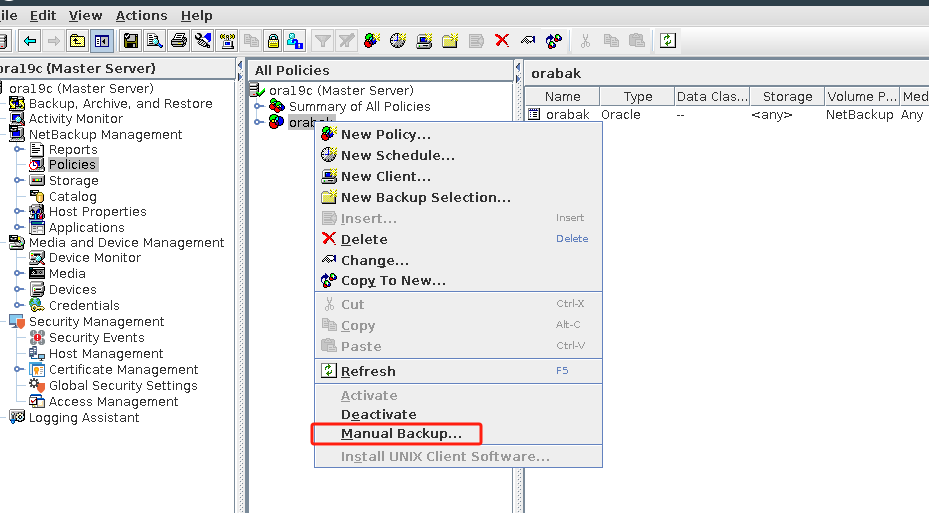Viewport: 929px width, 513px height.
Task: Choose Copy To New... in context menu
Action: [458, 280]
